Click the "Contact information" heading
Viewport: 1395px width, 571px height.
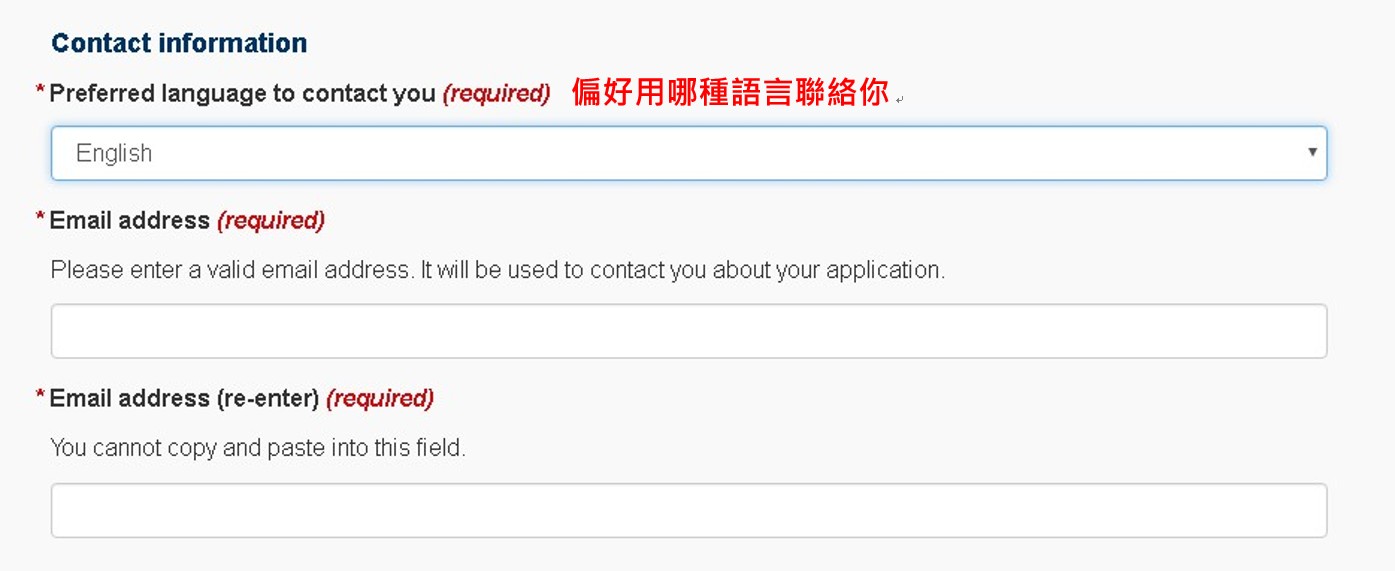179,43
